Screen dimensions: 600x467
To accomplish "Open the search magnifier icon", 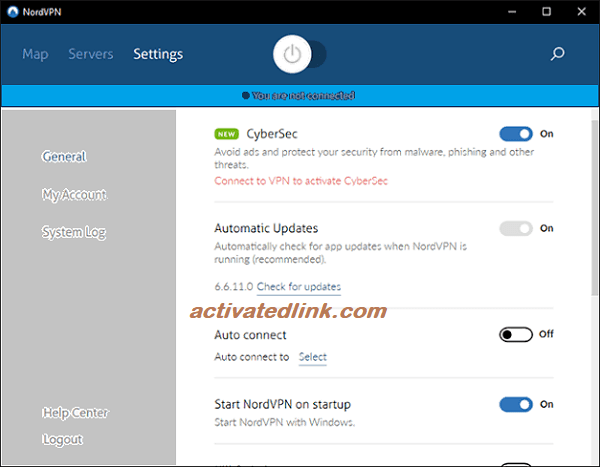I will pyautogui.click(x=558, y=54).
